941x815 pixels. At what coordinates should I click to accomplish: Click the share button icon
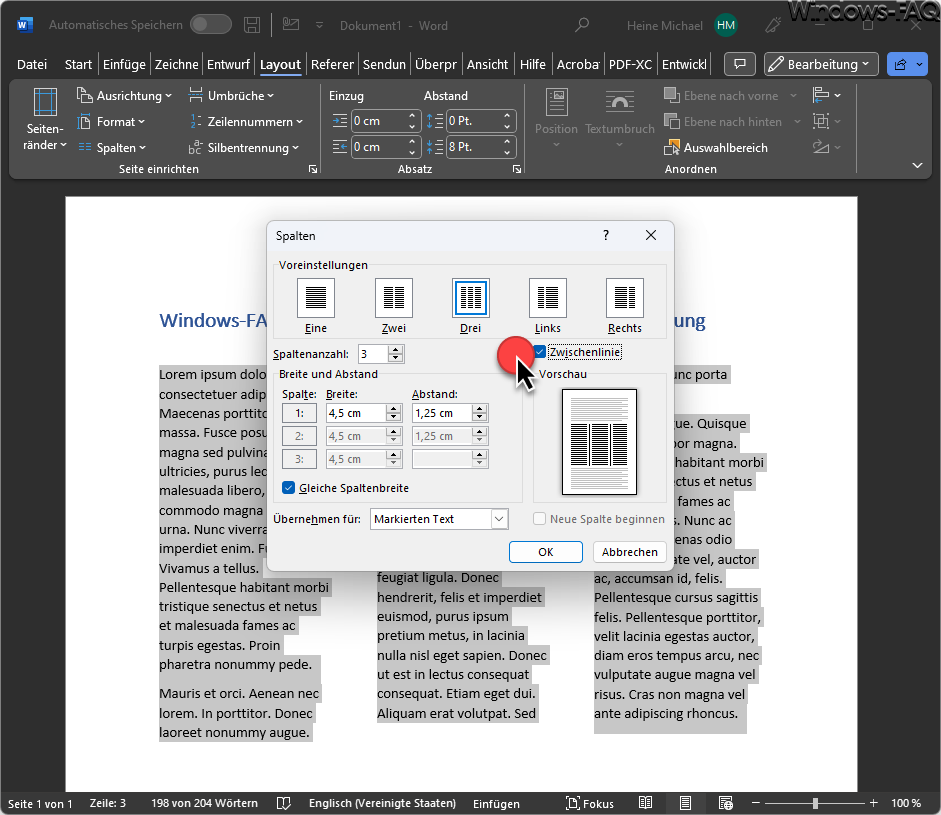click(900, 64)
